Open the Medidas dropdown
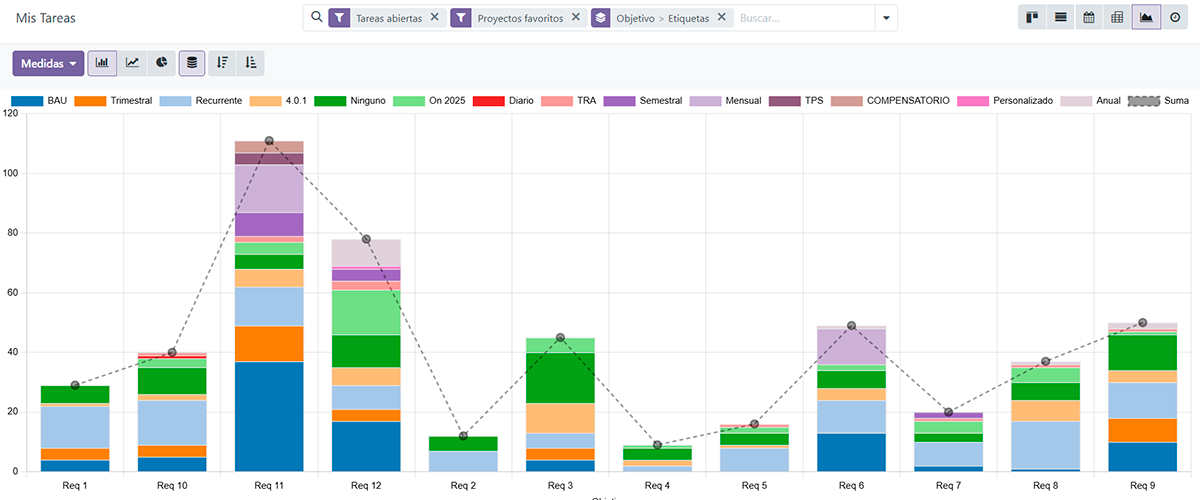 pos(48,63)
